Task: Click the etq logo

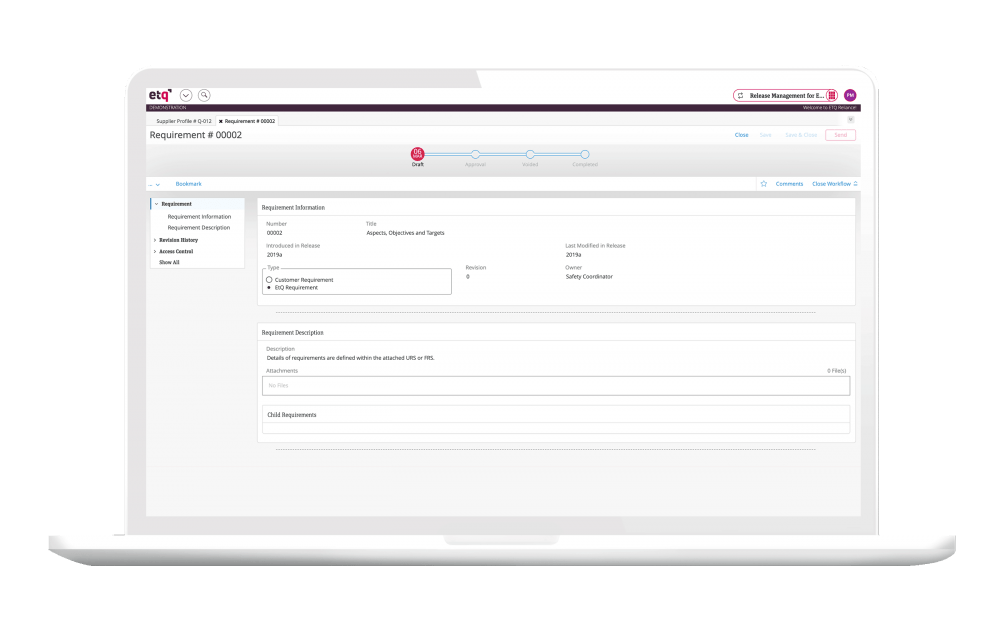Action: (x=158, y=94)
